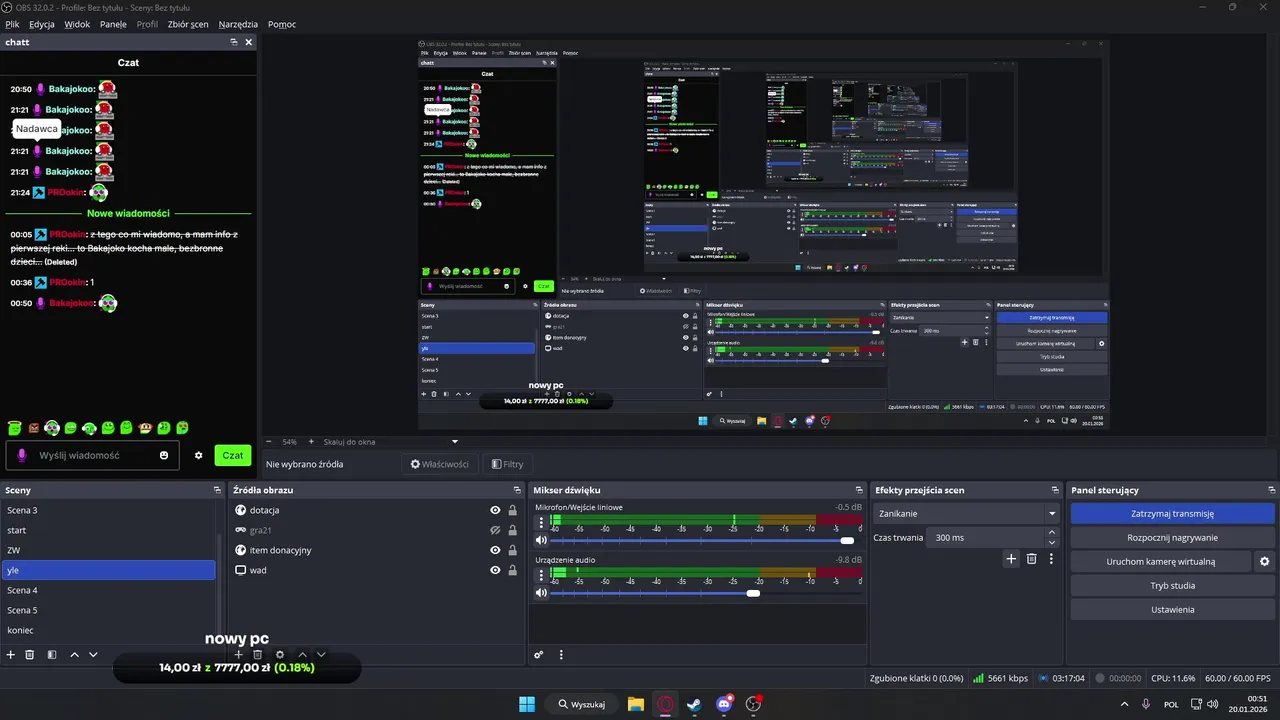Toggle lock on the dotacja source
The height and width of the screenshot is (720, 1280).
(x=513, y=510)
